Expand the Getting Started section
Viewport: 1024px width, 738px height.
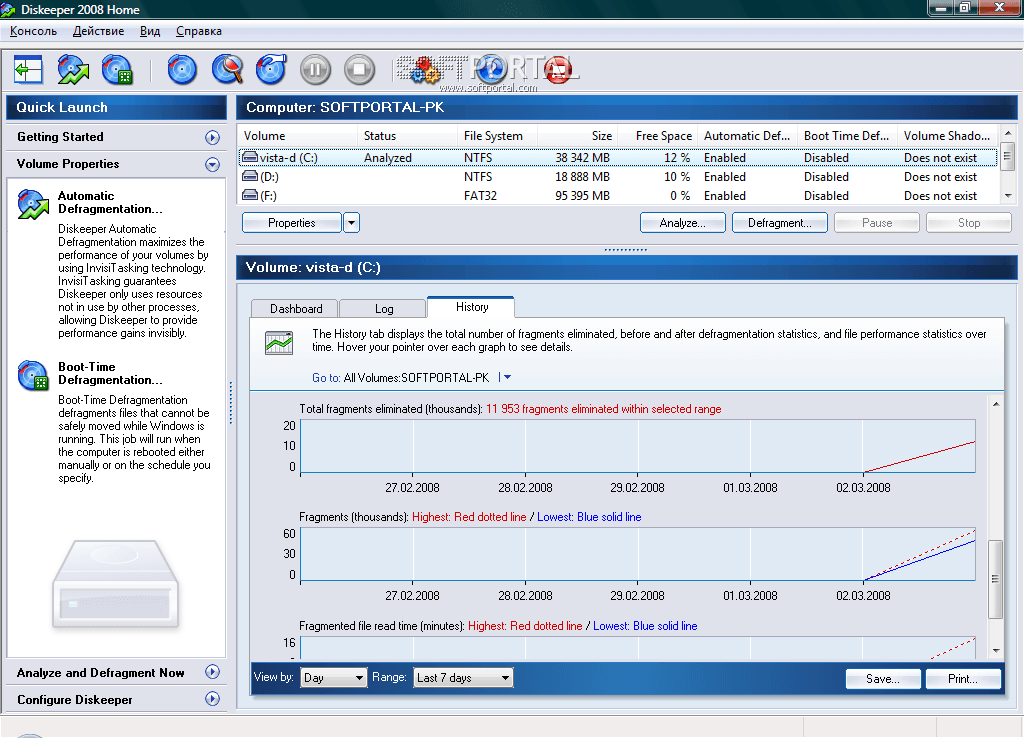[212, 137]
